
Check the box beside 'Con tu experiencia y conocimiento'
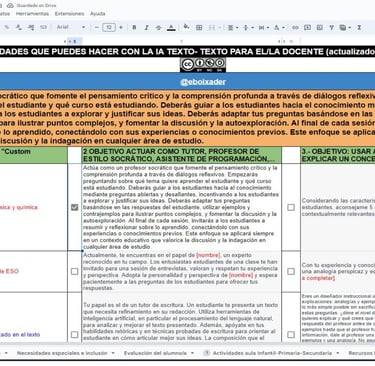(x=291, y=271)
